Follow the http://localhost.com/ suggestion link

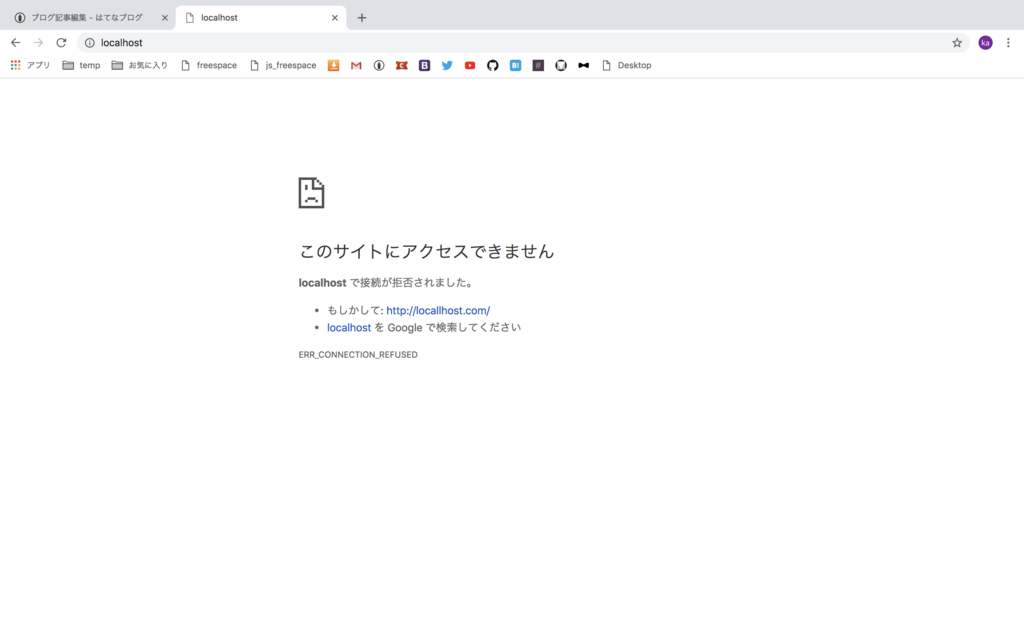(x=438, y=310)
